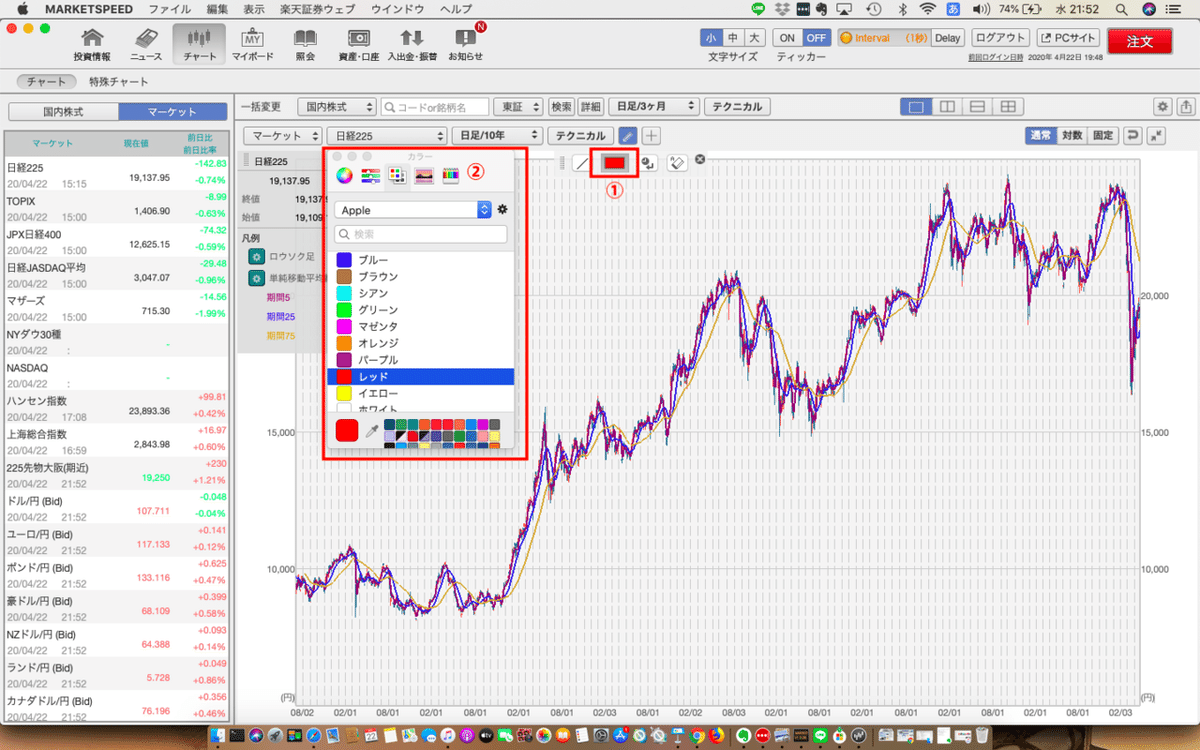Switch chart scale to 通常

pyautogui.click(x=1042, y=135)
